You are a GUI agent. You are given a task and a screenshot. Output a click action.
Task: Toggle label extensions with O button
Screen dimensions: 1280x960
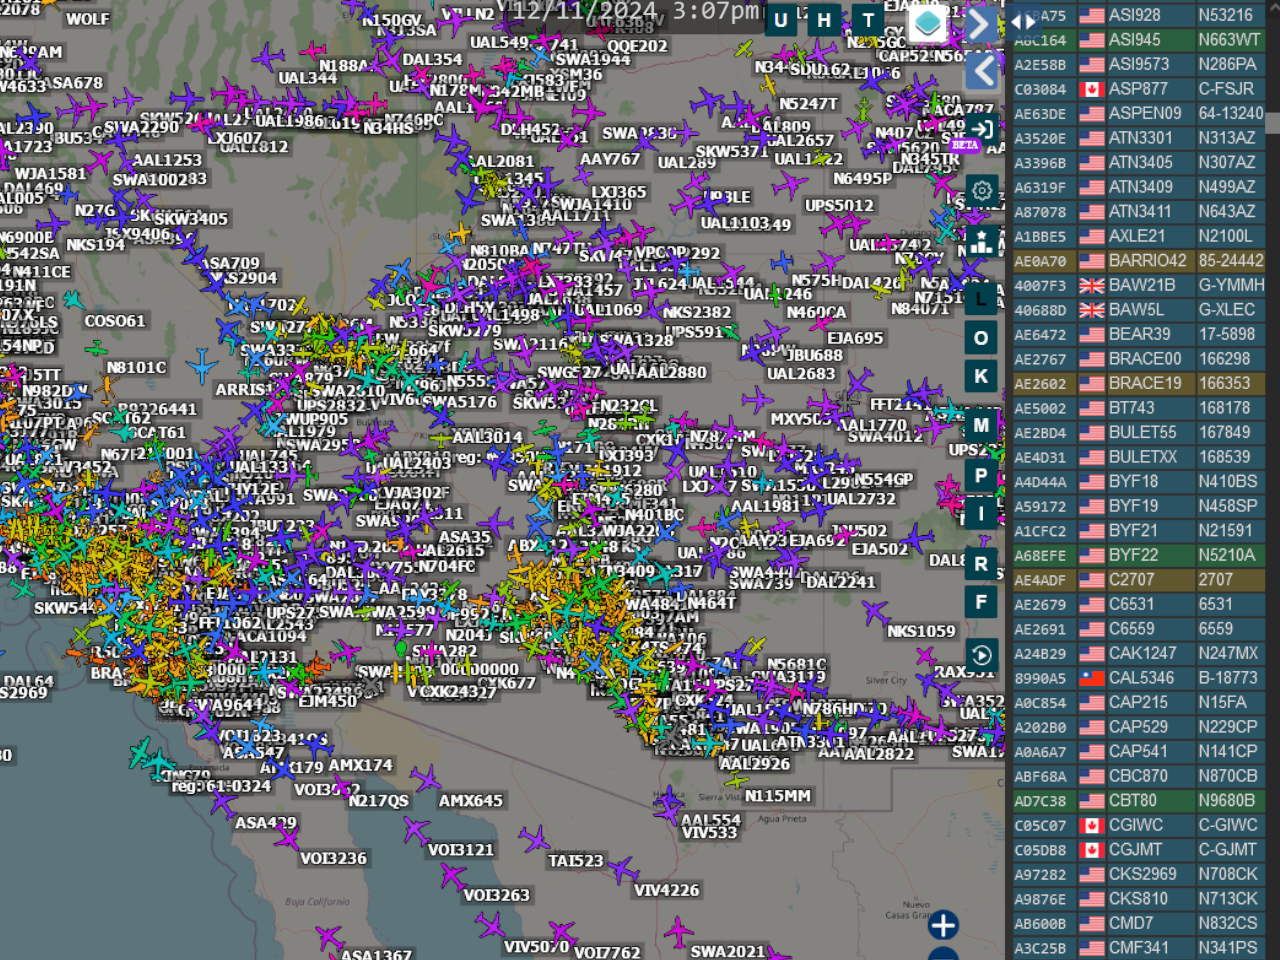click(x=981, y=338)
